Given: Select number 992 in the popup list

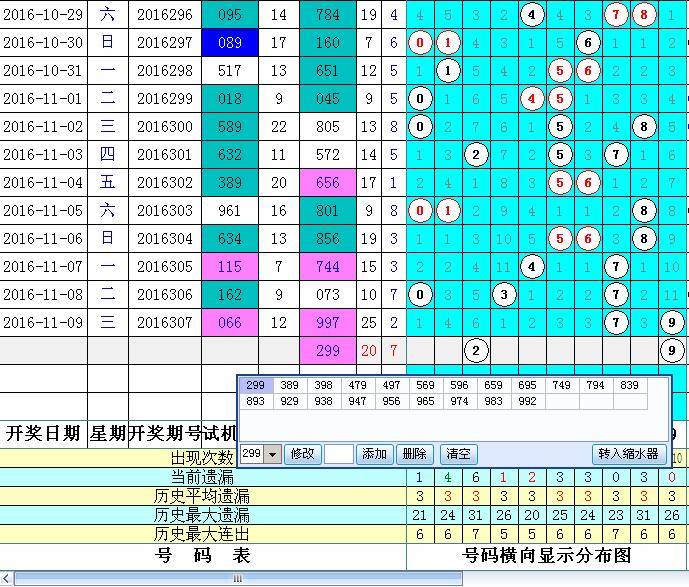Looking at the screenshot, I should [x=527, y=401].
